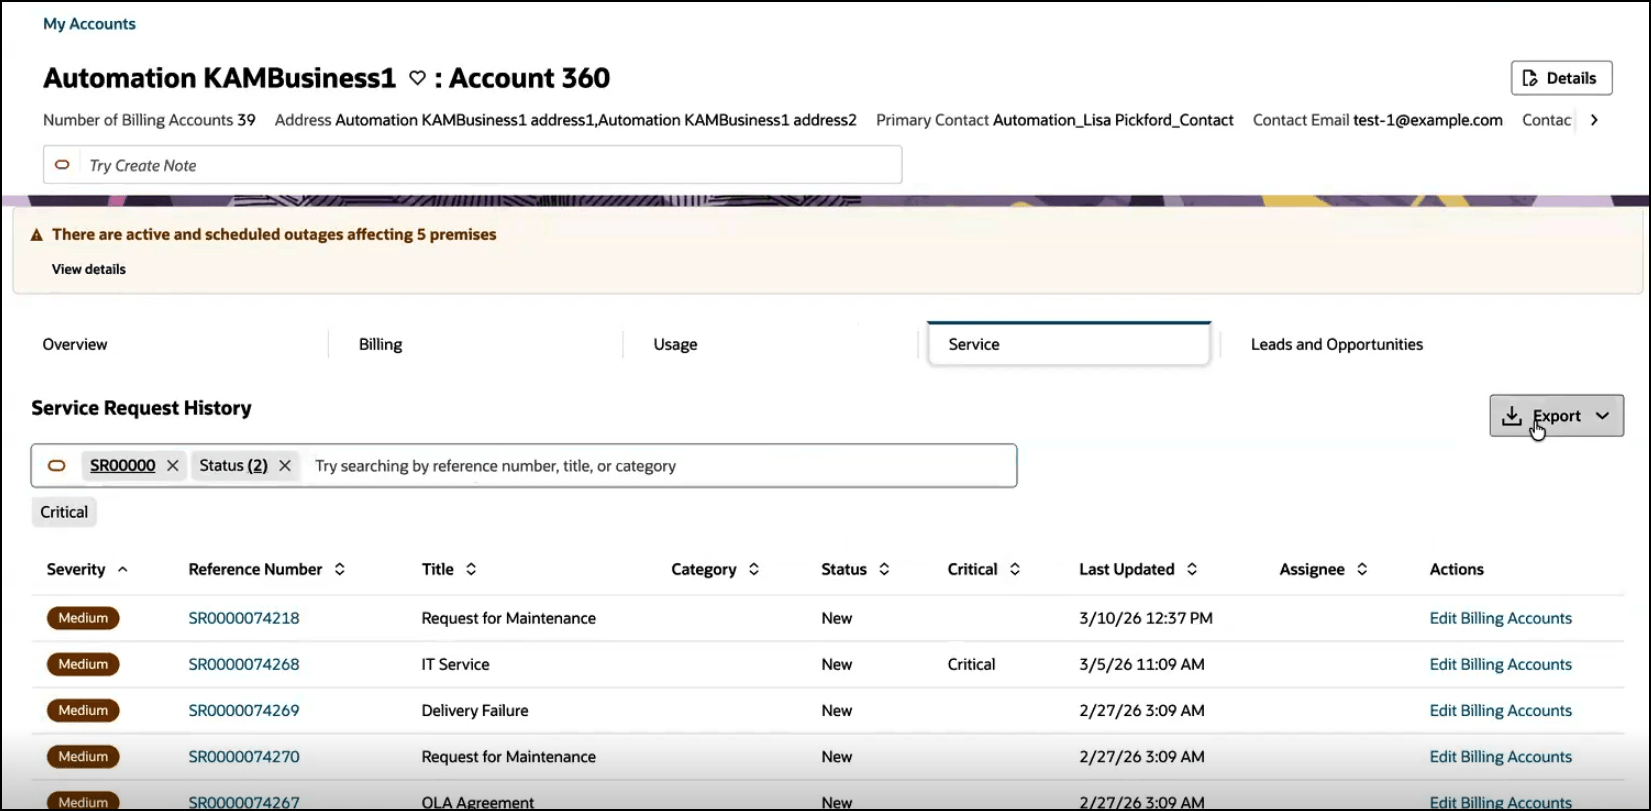Screen dimensions: 1651x811
Task: Open the SR00000 filter chip
Action: click(123, 466)
